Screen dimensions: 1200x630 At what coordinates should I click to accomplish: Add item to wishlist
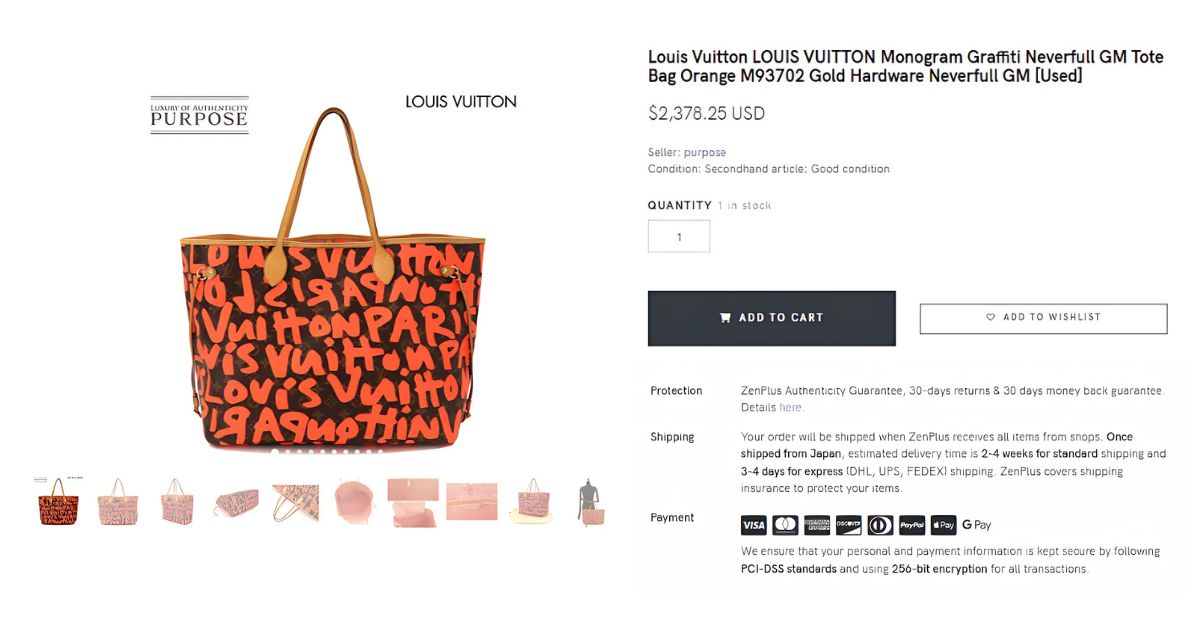(x=1043, y=318)
